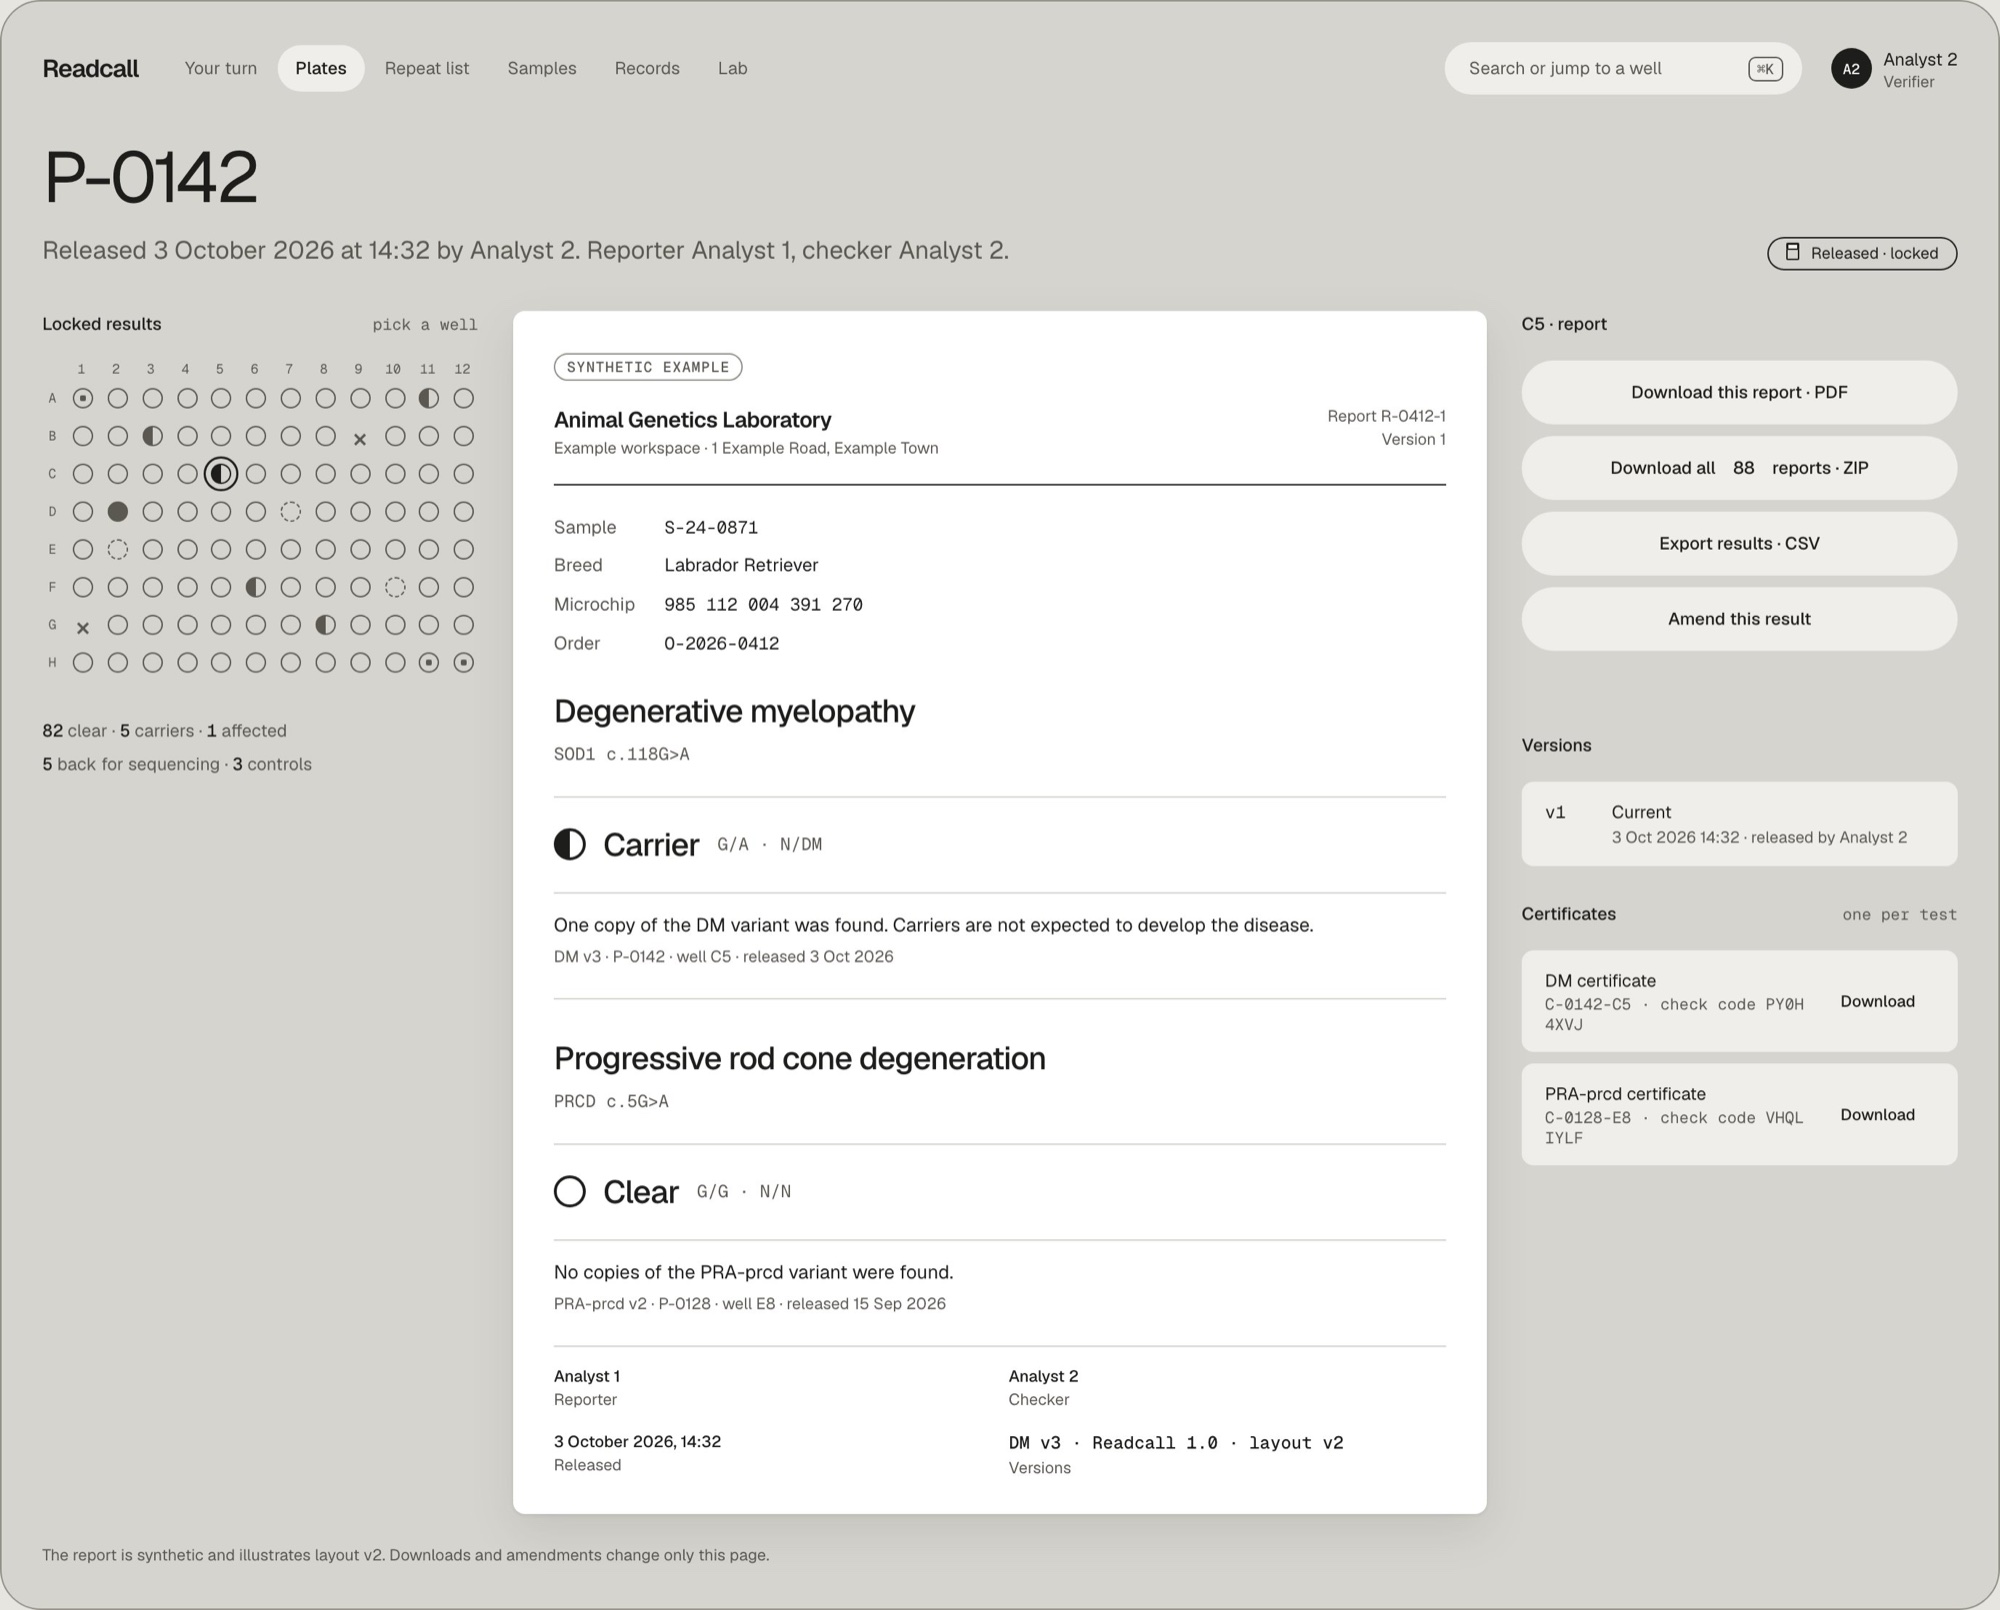
Task: Open the Your turn tab
Action: click(221, 68)
